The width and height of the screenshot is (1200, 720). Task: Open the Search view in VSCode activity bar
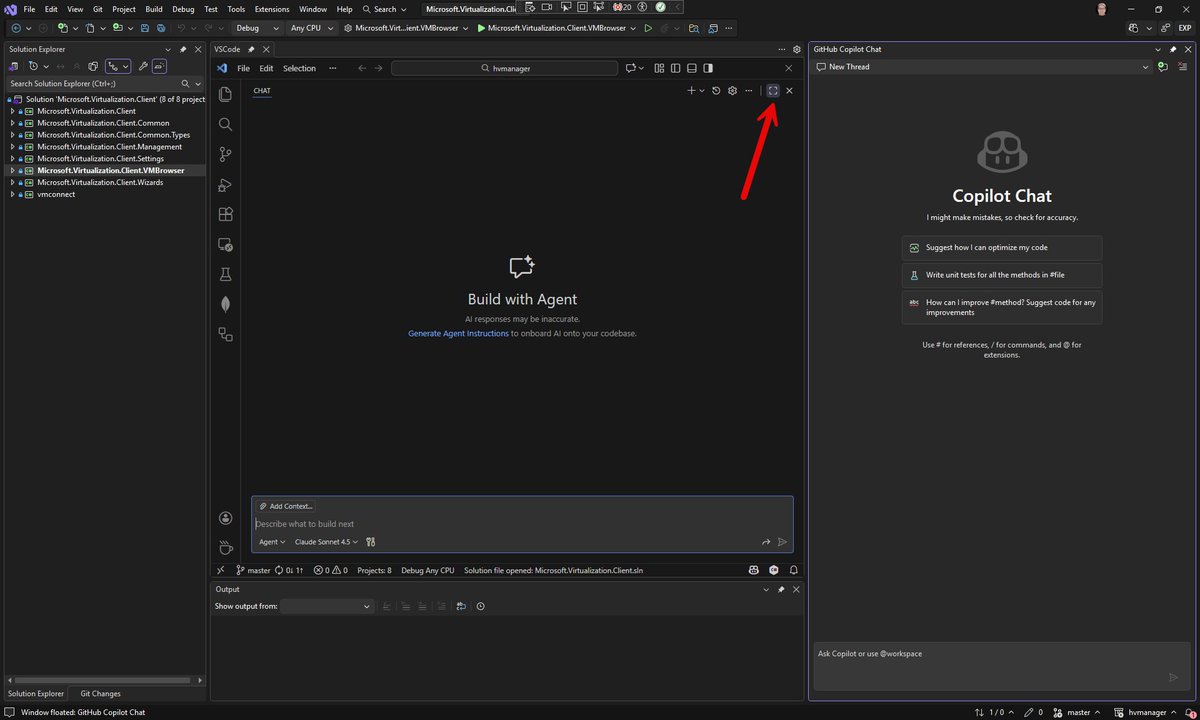226,124
